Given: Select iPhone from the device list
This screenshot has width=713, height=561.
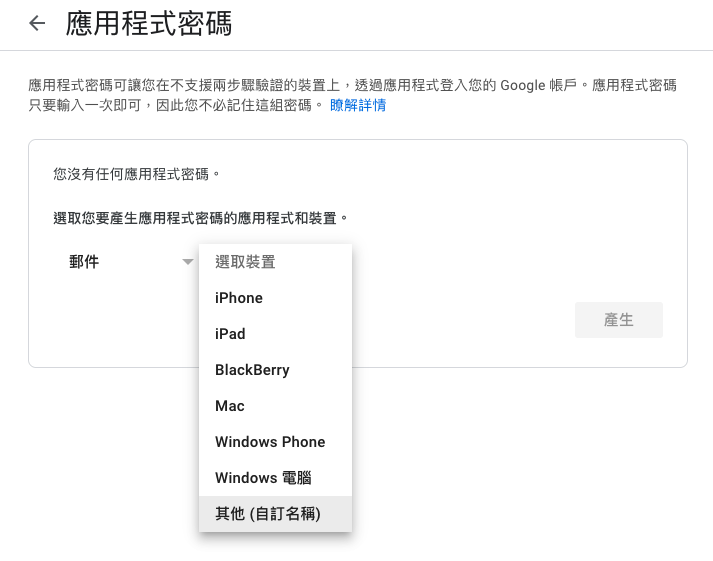Looking at the screenshot, I should click(x=239, y=298).
